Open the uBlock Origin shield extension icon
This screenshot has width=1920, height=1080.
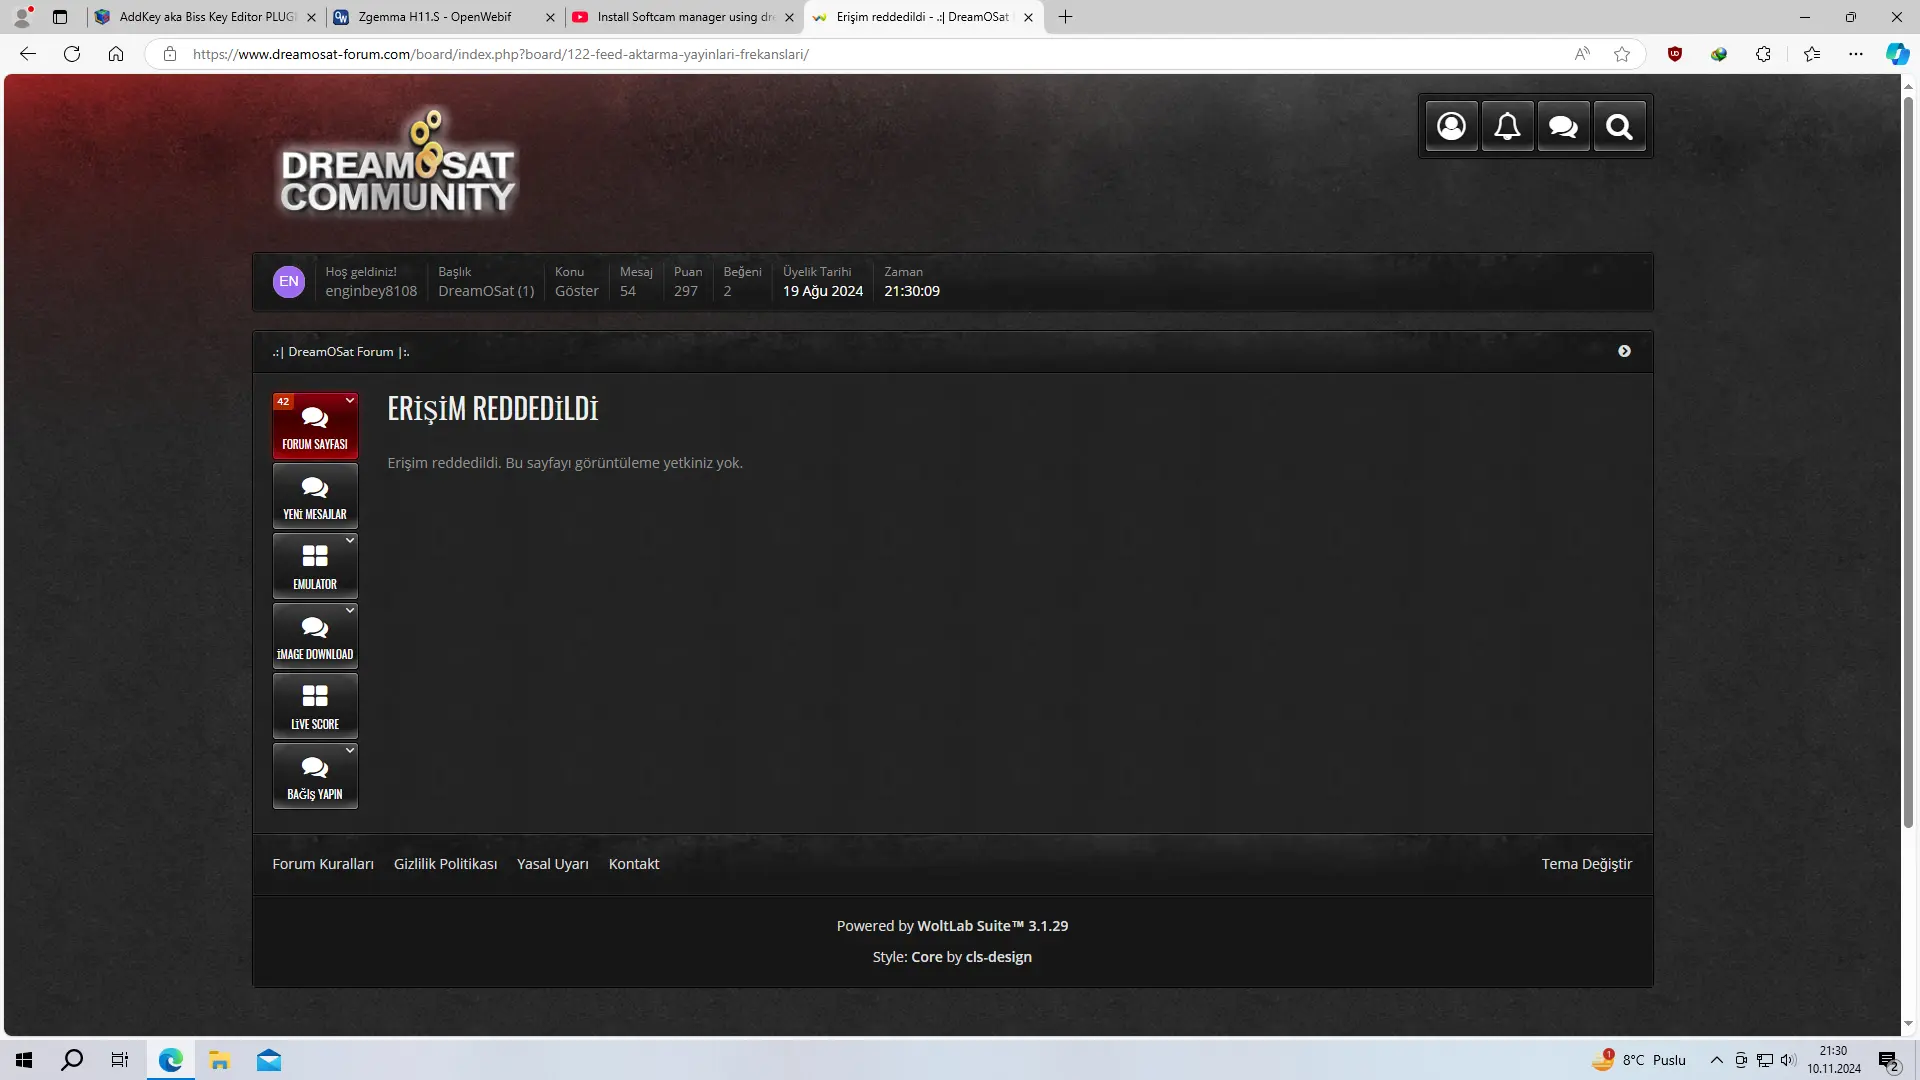[x=1675, y=54]
